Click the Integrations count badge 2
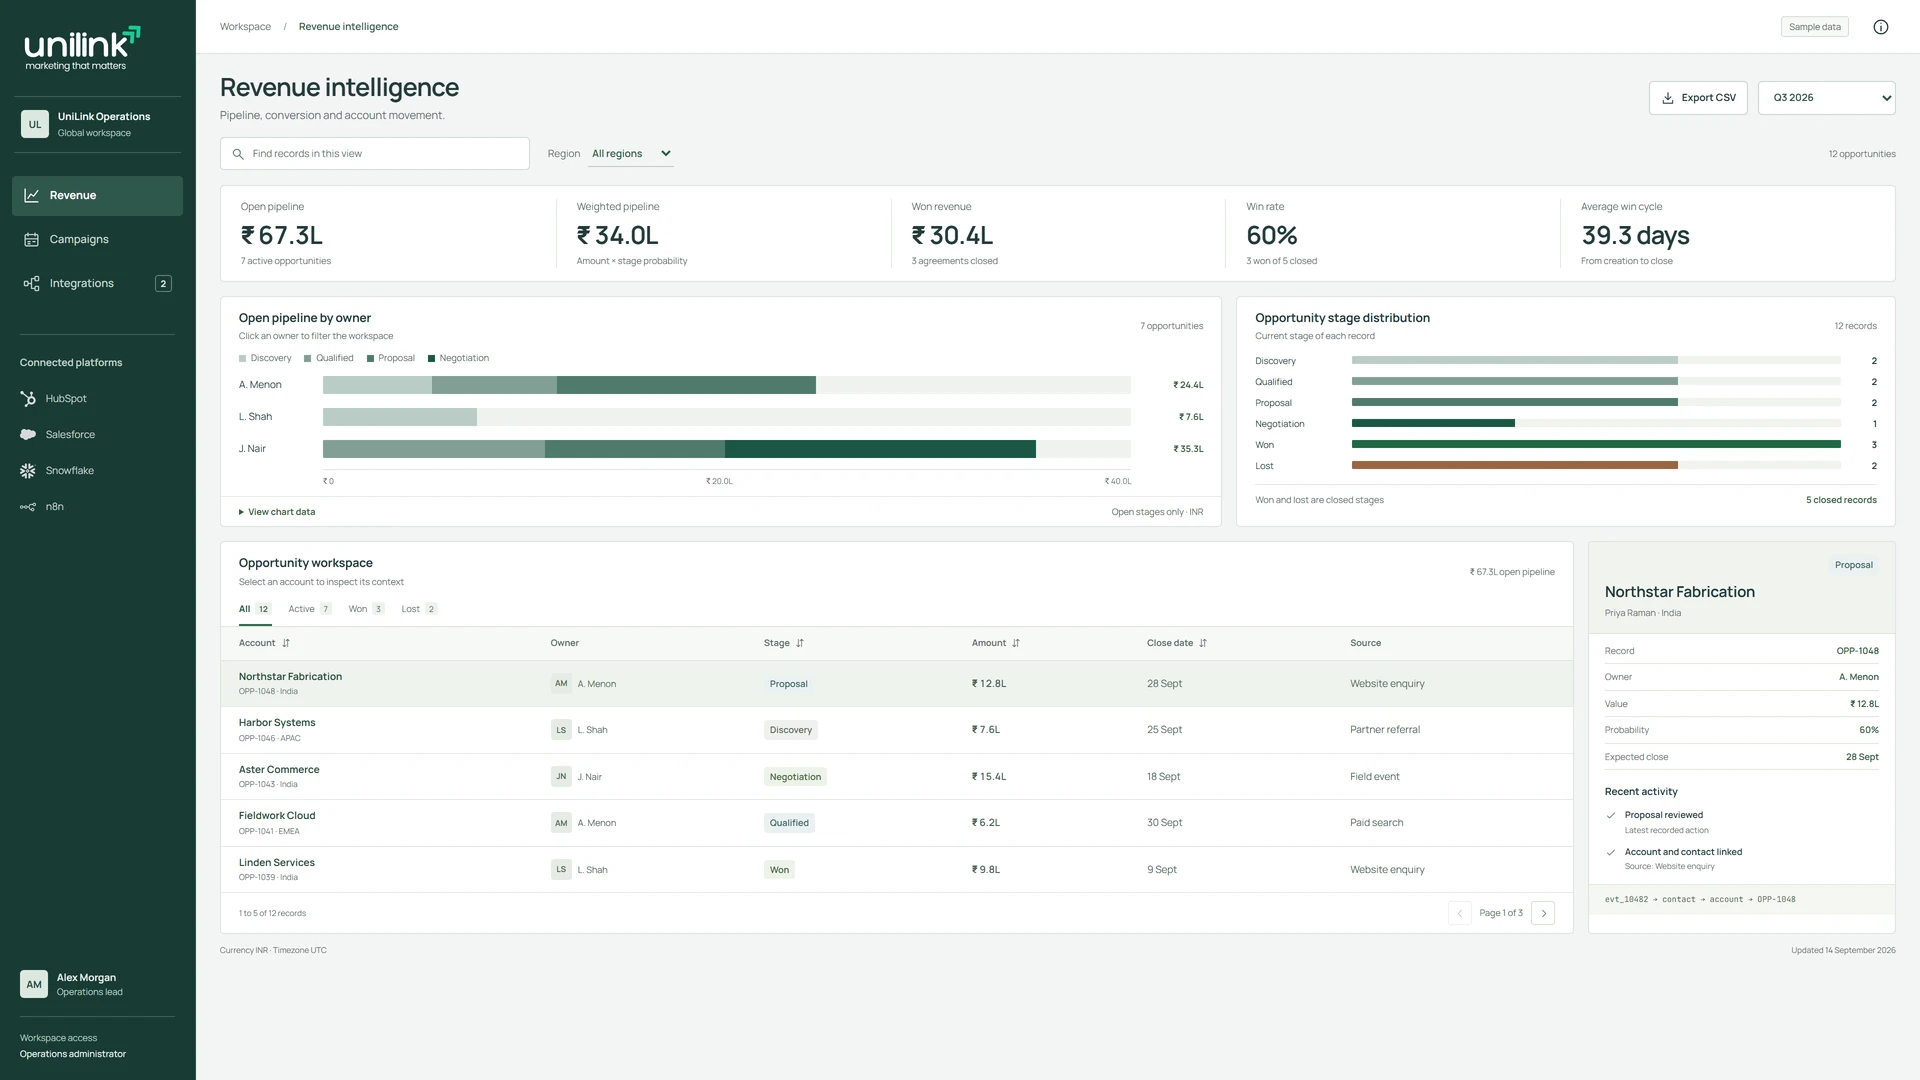Image resolution: width=1920 pixels, height=1080 pixels. 163,284
